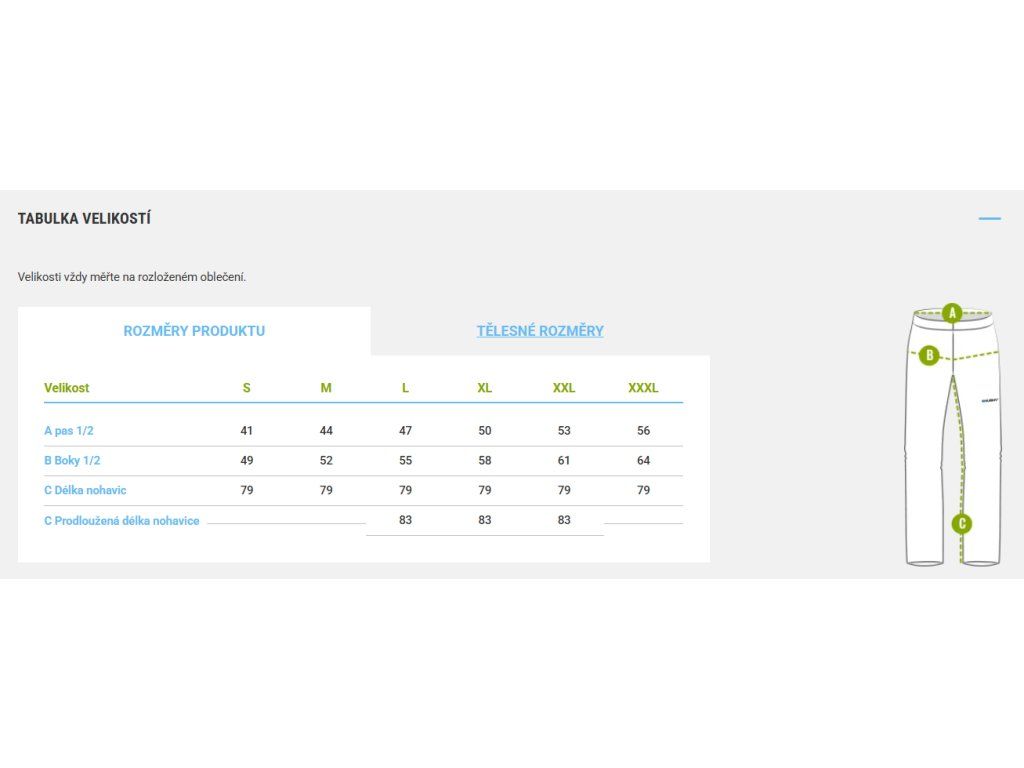Click extended leg length 83 for size XXL
1024x768 pixels.
(x=564, y=520)
